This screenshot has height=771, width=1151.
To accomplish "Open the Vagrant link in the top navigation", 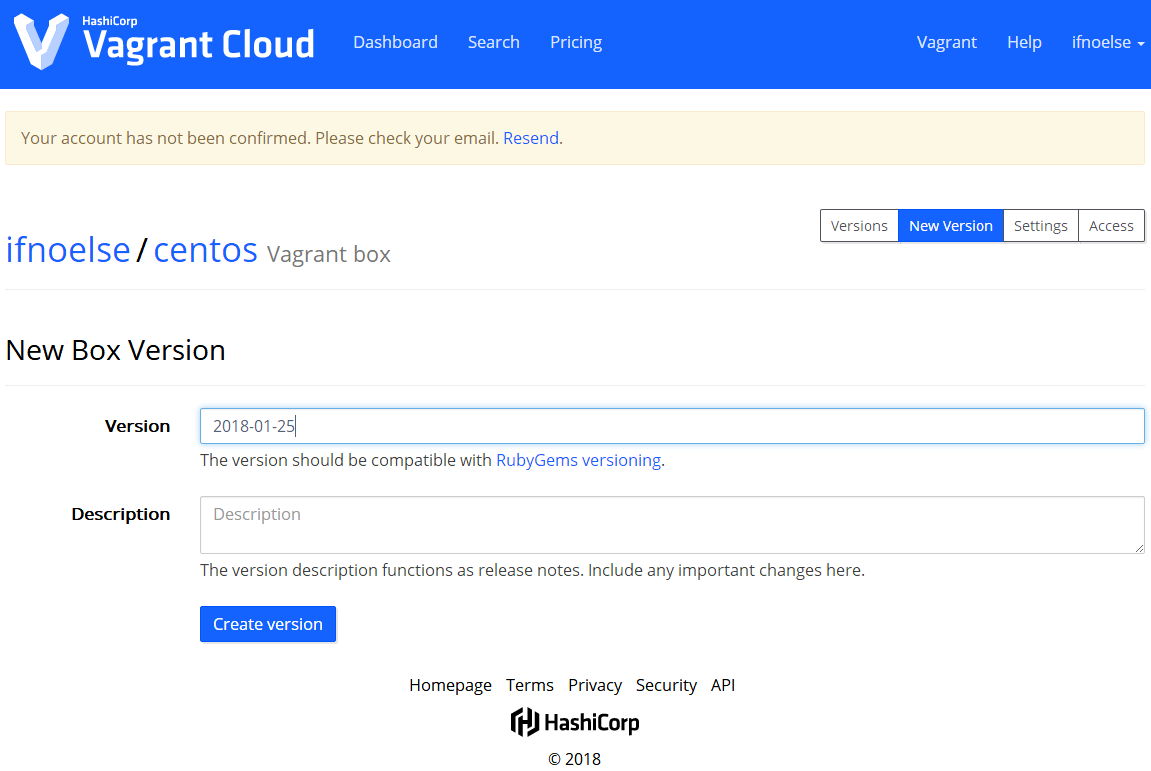I will pos(946,43).
